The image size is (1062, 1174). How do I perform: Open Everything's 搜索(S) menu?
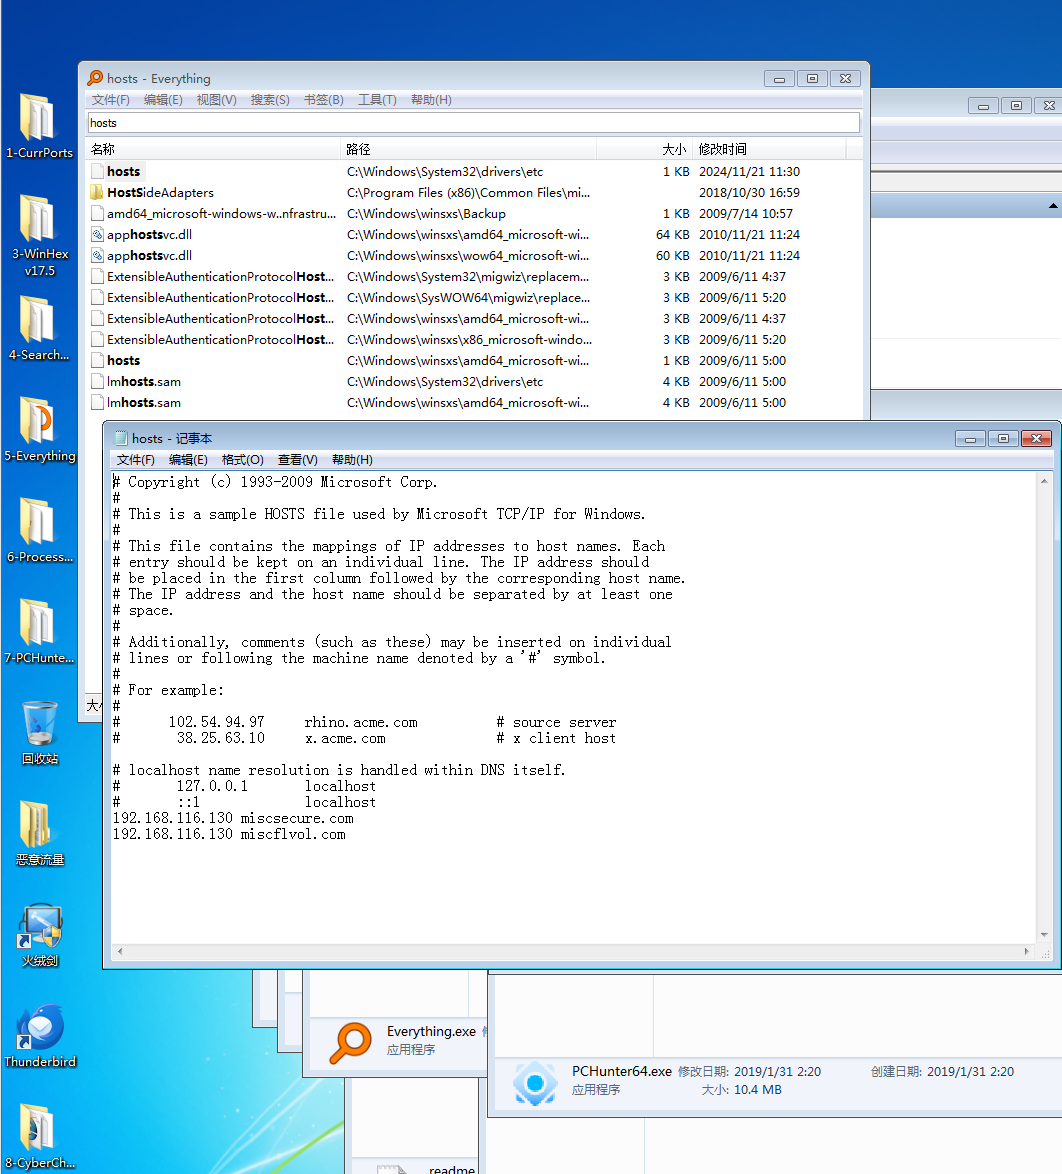point(270,100)
